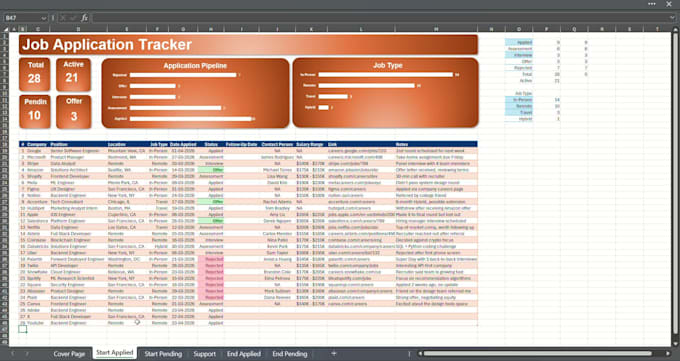Screen dimensions: 680x361
Task: Select the Rejected status in Palantir row
Action: tap(211, 259)
